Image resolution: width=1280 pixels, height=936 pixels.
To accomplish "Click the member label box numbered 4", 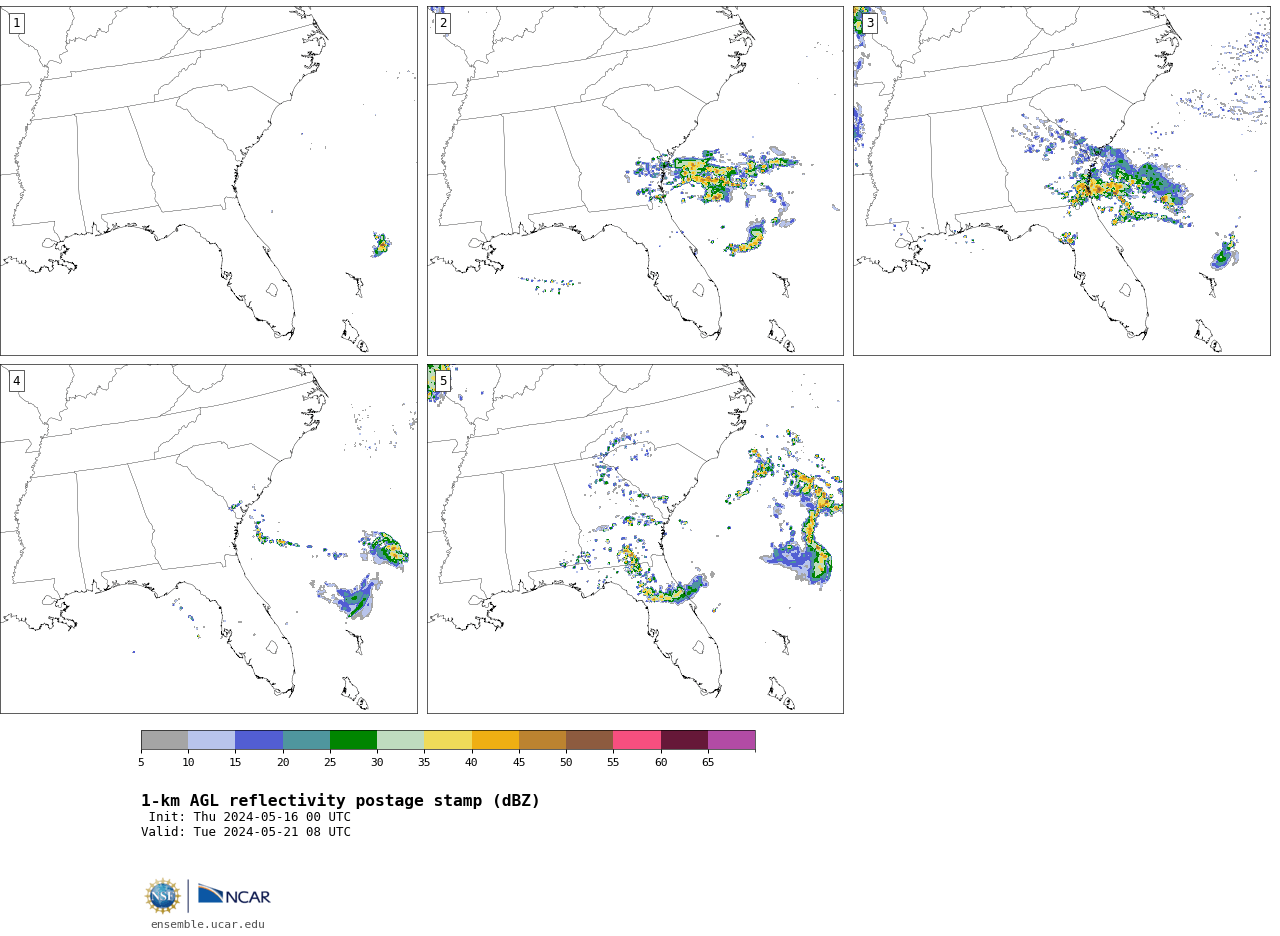I will click(x=16, y=381).
